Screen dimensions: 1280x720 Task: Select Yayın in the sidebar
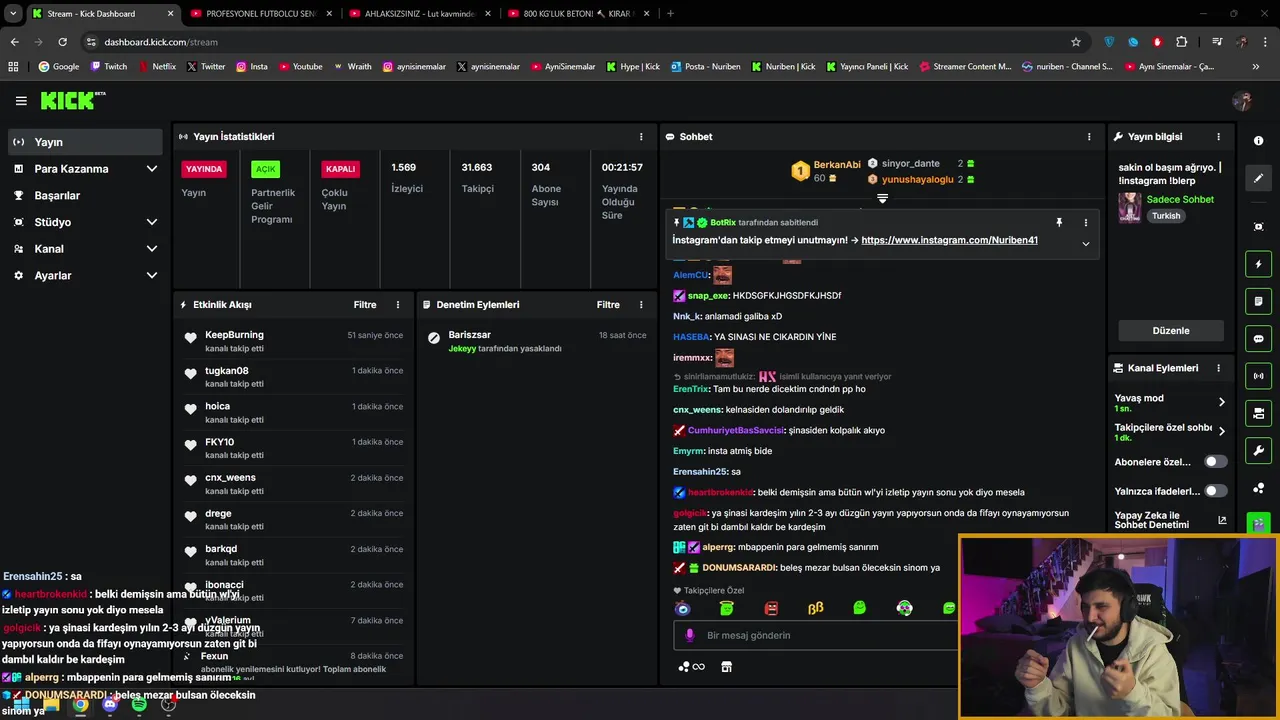click(x=85, y=142)
